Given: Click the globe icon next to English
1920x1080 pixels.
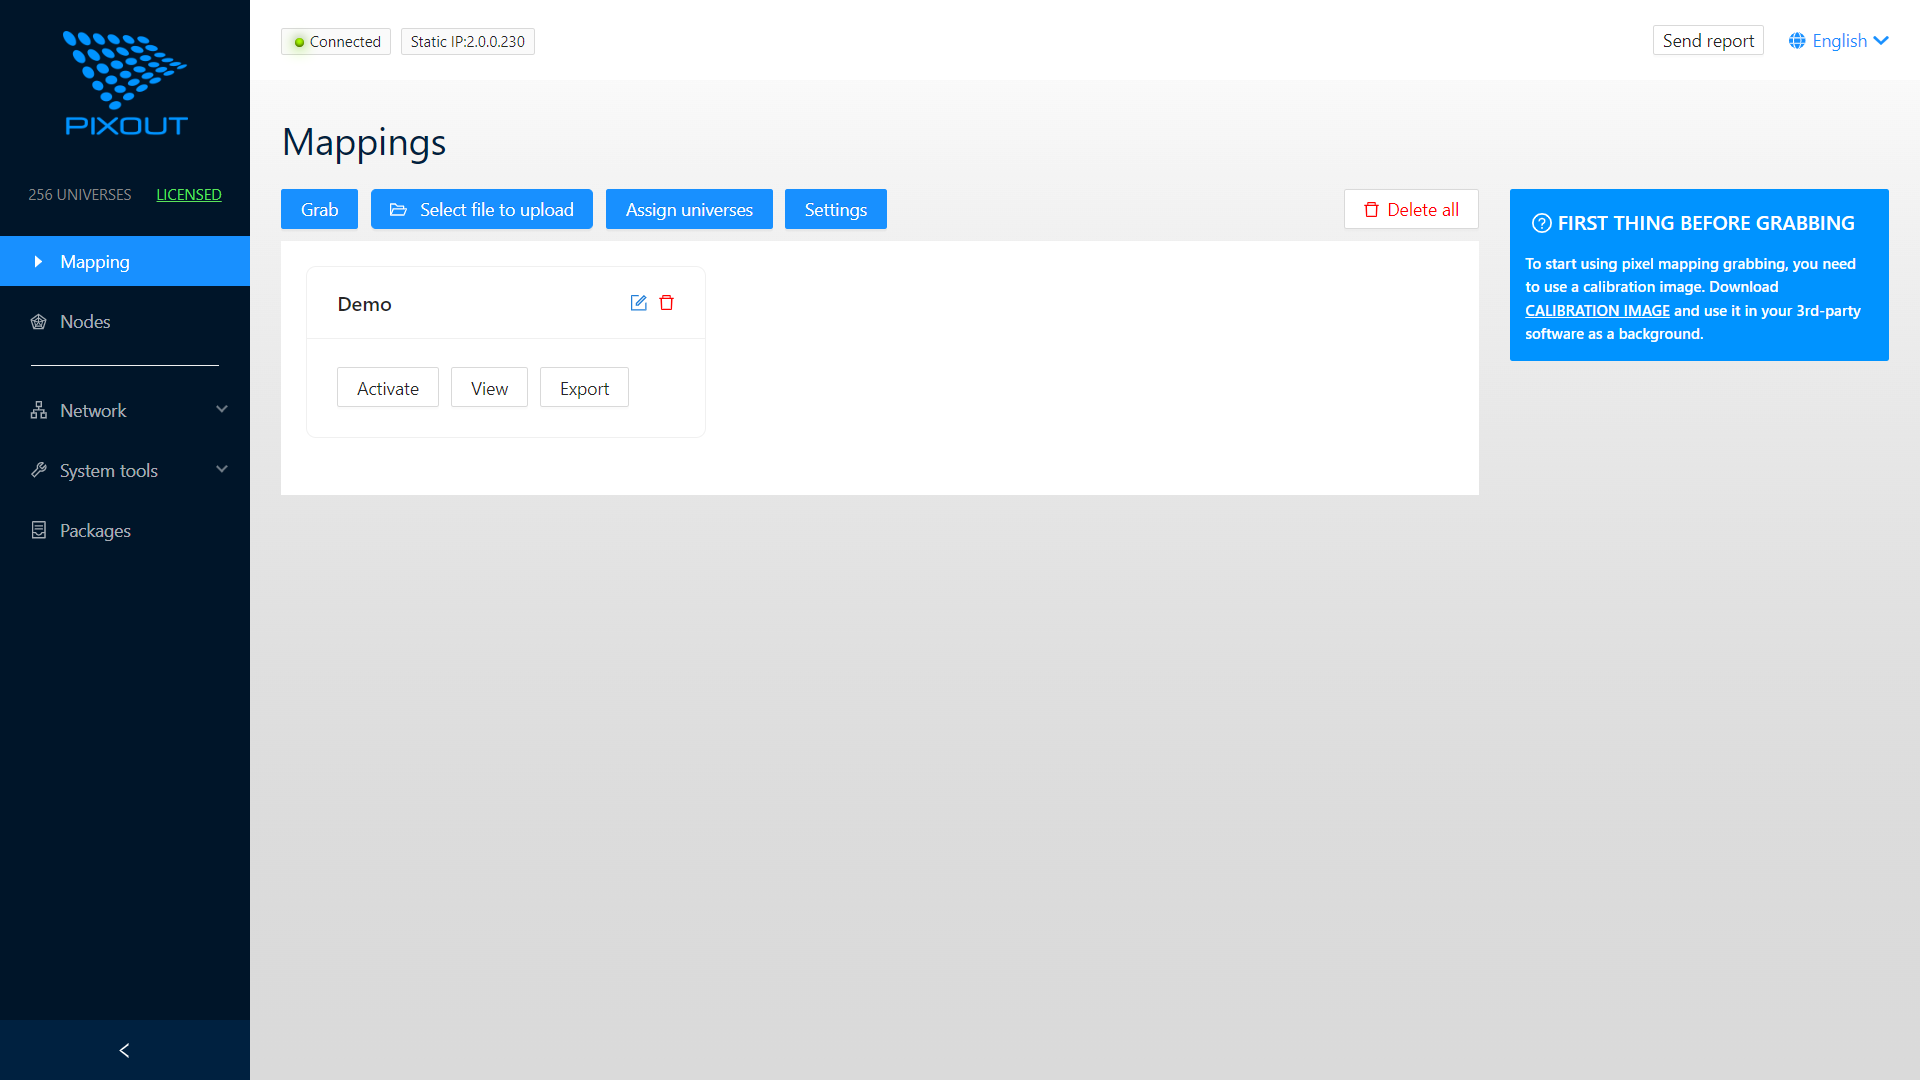Looking at the screenshot, I should click(x=1797, y=40).
